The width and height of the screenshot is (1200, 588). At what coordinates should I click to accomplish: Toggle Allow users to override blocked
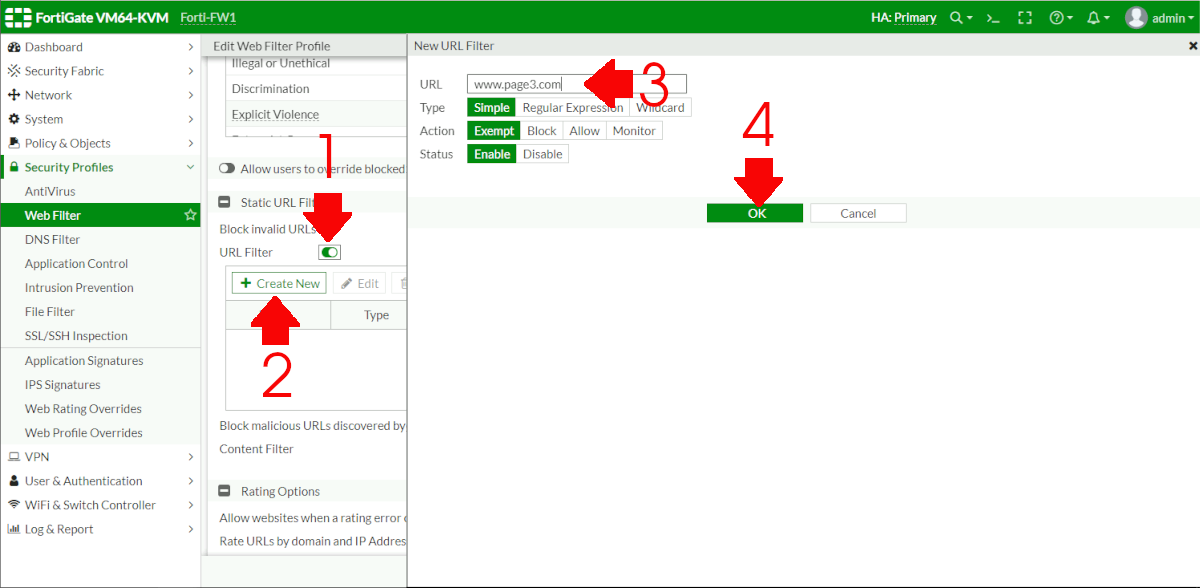click(227, 169)
